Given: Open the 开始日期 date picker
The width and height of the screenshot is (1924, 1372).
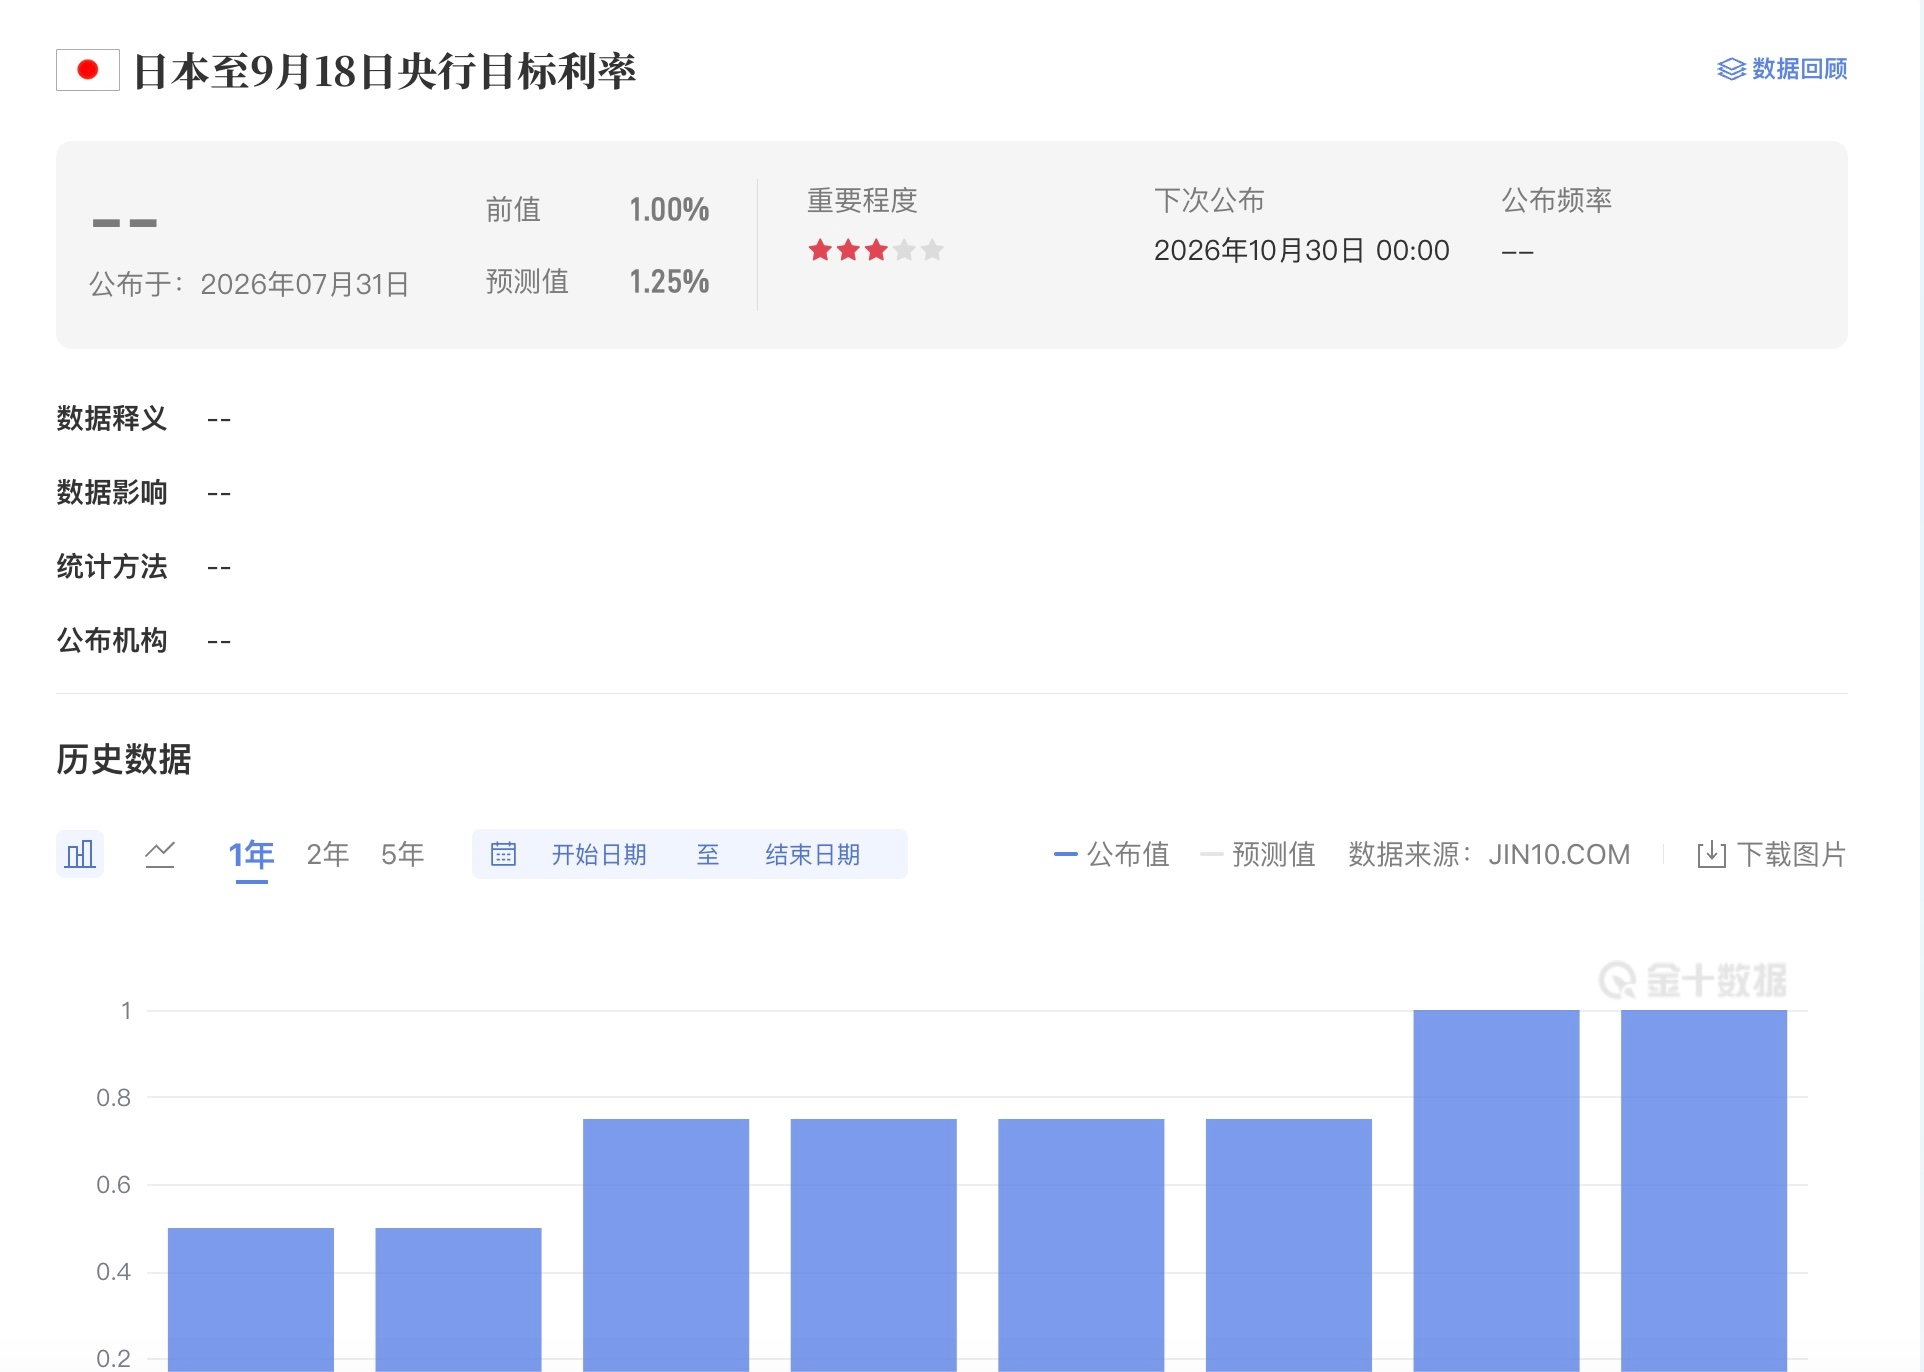Looking at the screenshot, I should [599, 854].
